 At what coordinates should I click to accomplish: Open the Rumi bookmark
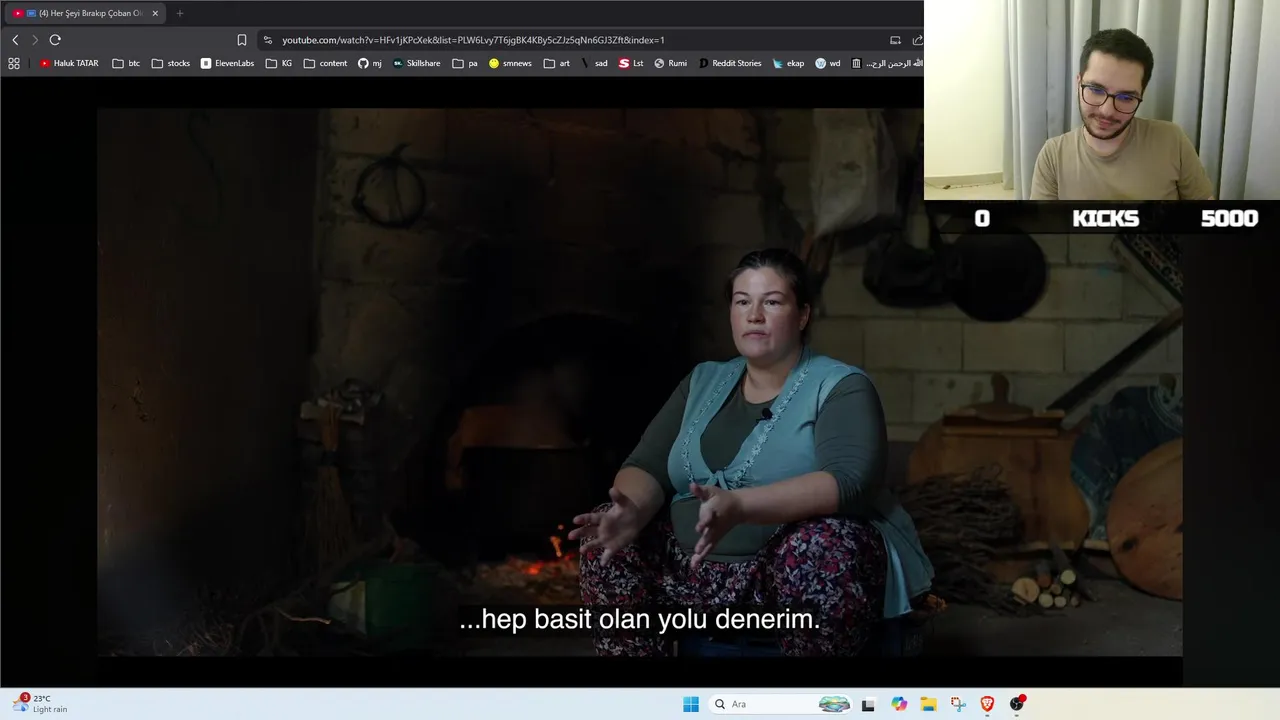670,63
